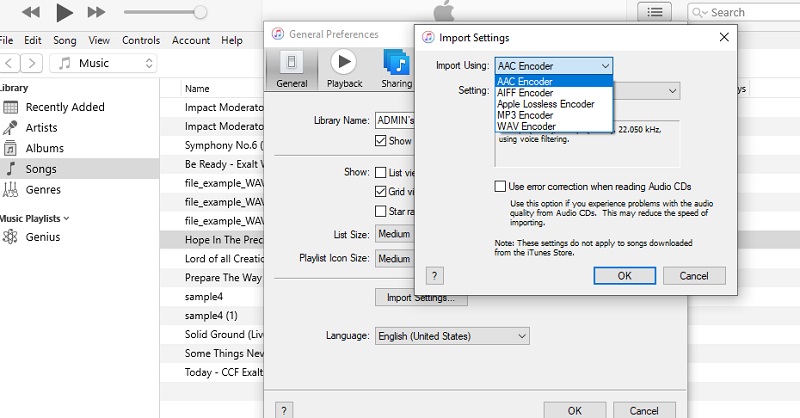Click the General Preferences help button

point(284,410)
